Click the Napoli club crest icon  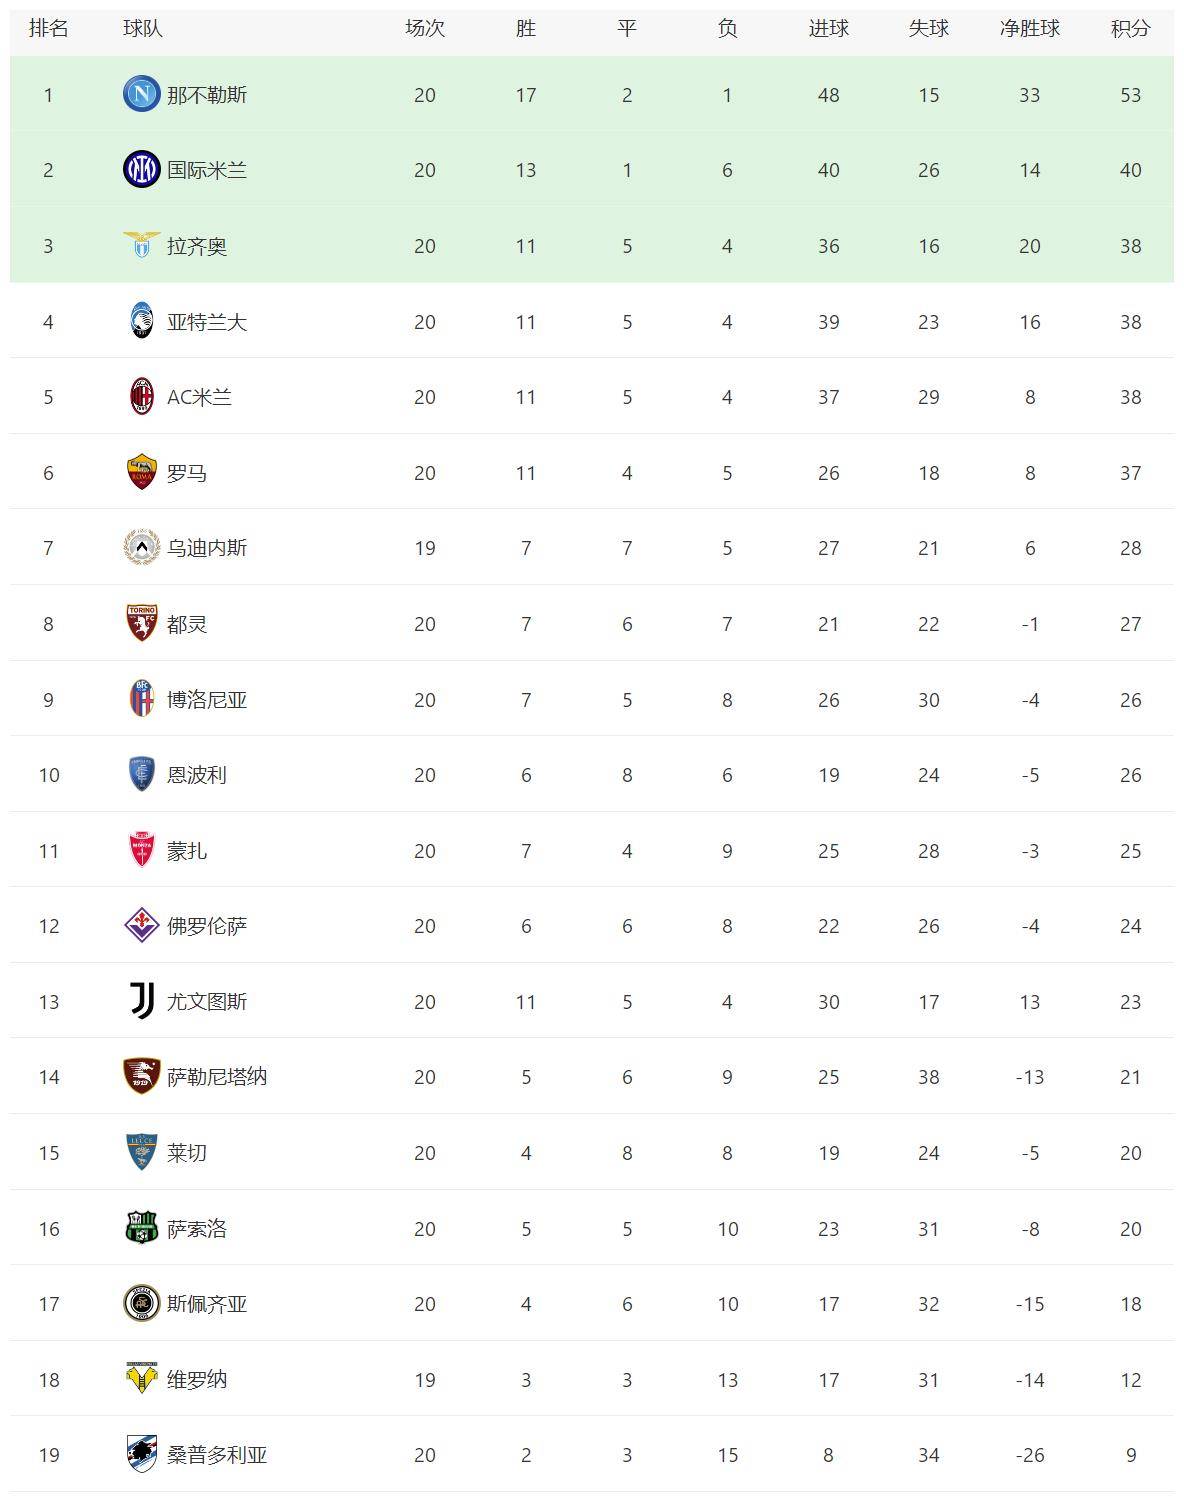tap(141, 94)
